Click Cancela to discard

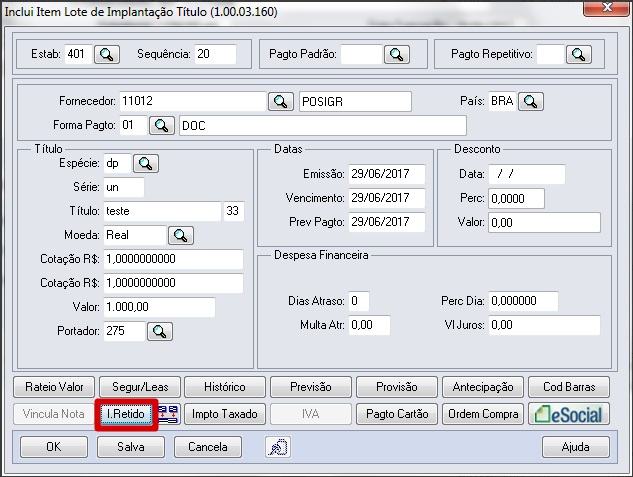point(208,447)
